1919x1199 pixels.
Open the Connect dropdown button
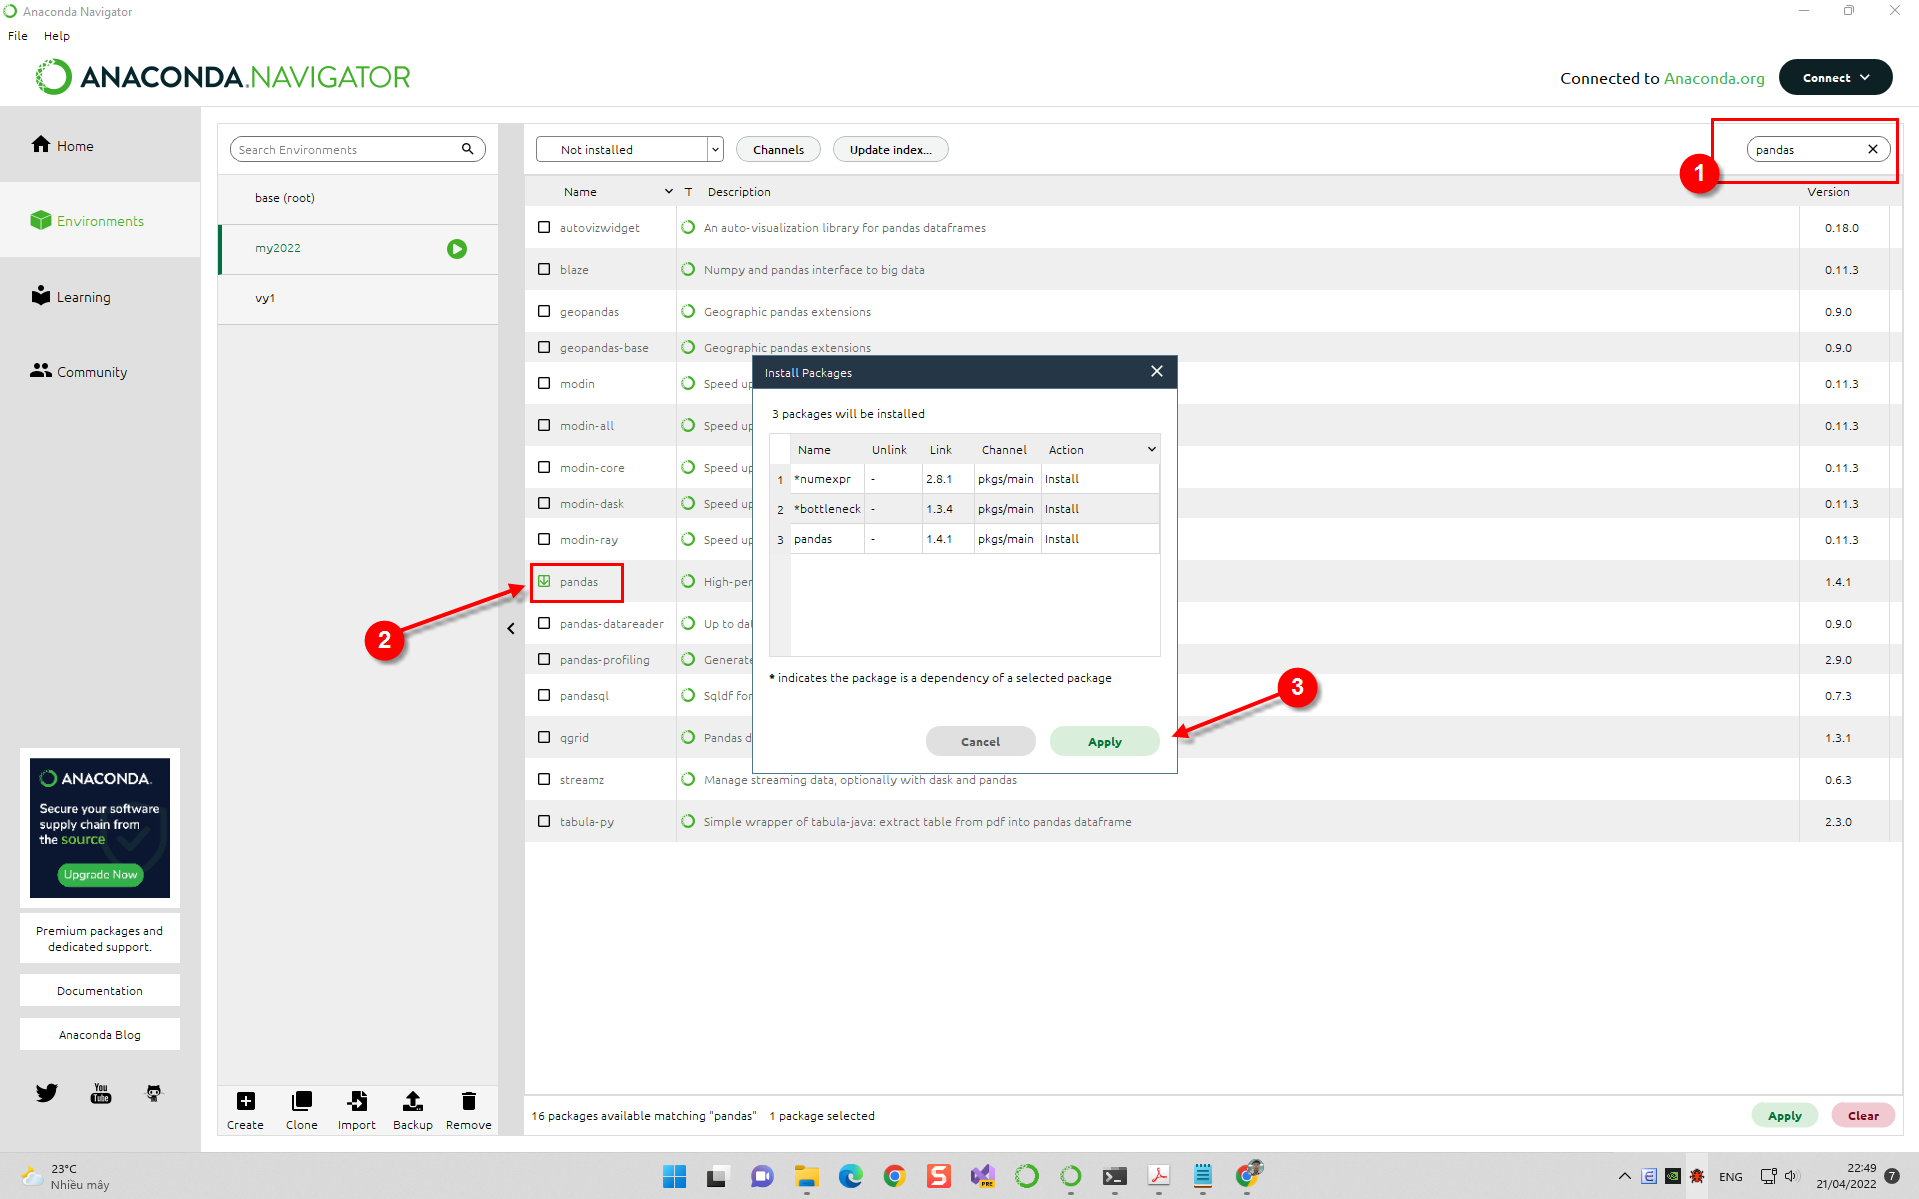coord(1835,77)
